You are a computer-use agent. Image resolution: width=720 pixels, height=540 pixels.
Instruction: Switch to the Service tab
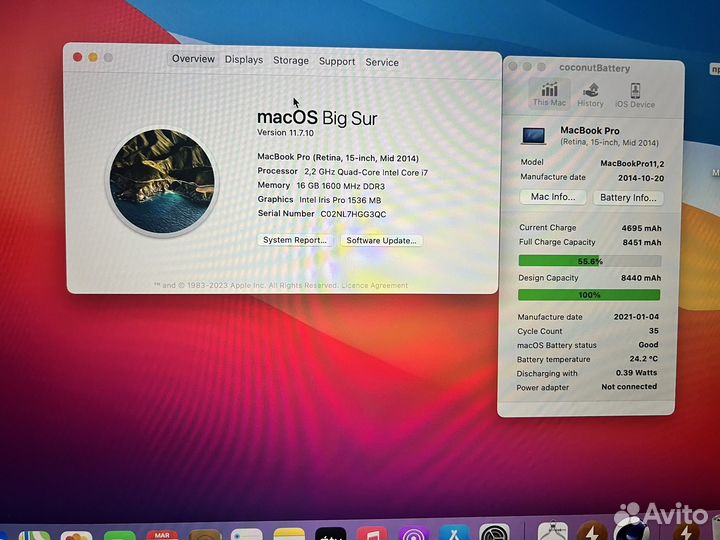tap(382, 62)
